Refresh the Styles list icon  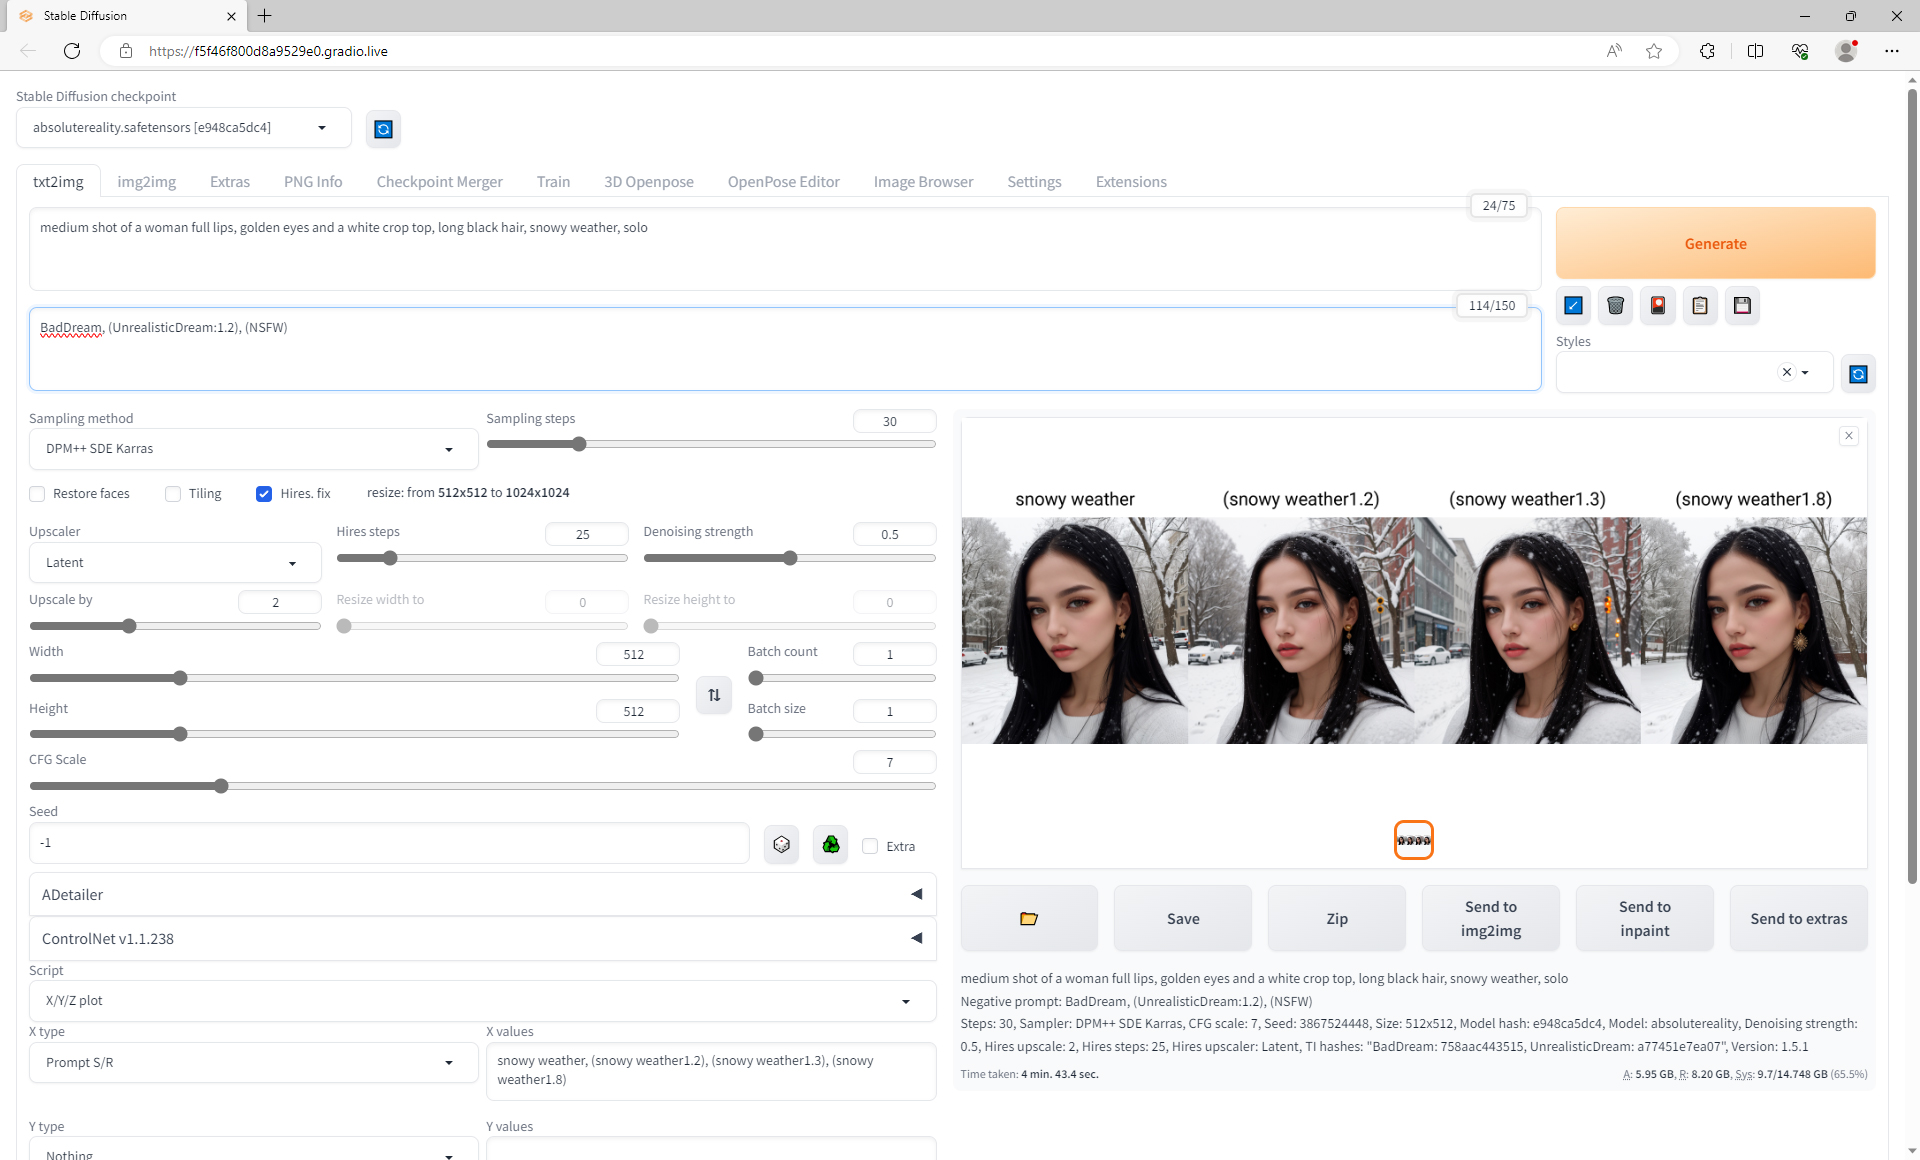pyautogui.click(x=1858, y=374)
